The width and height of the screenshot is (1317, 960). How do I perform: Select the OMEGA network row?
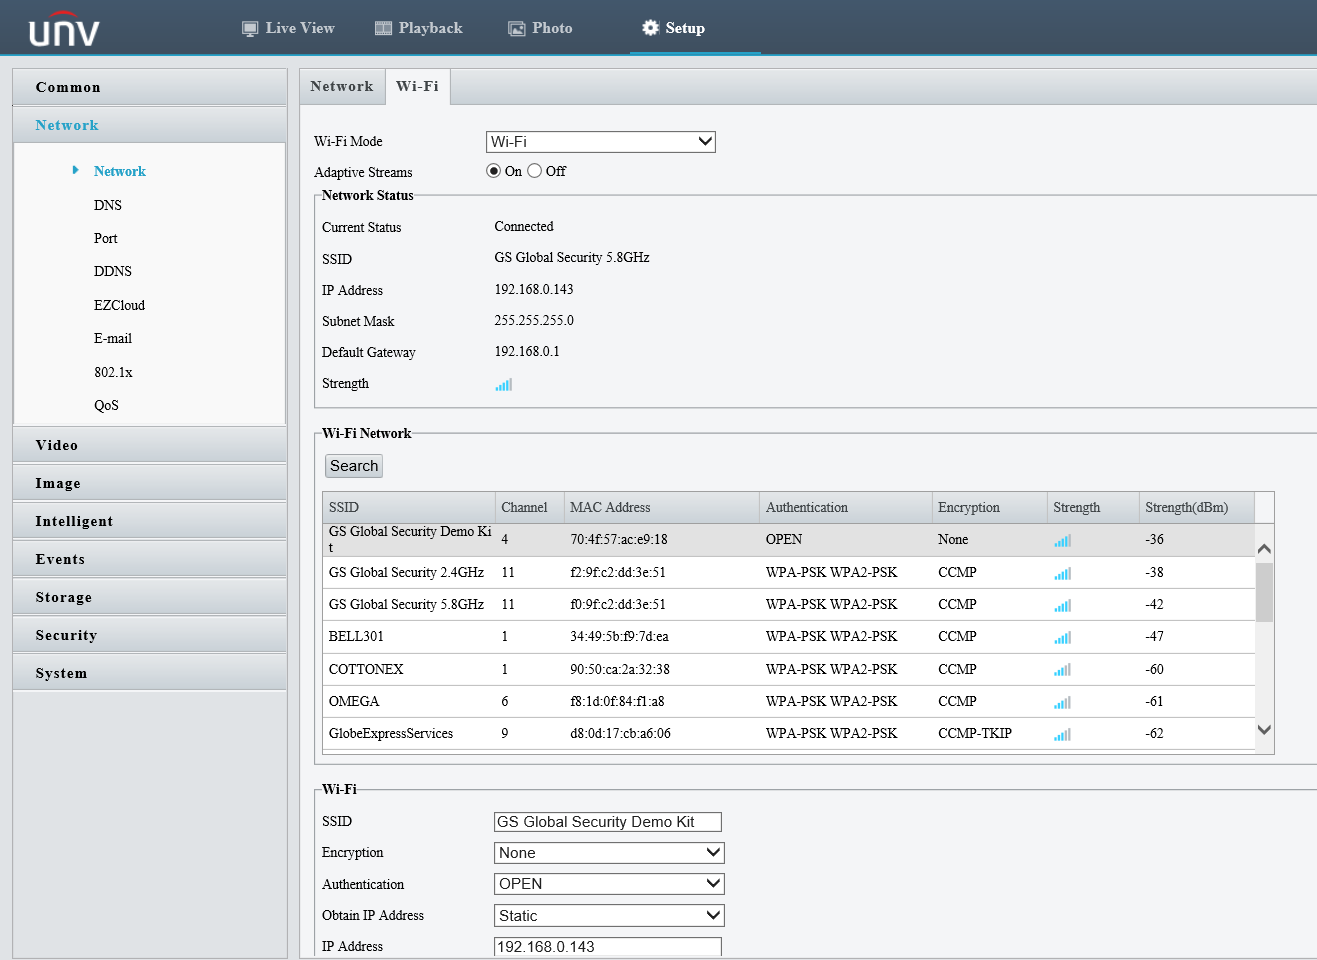pyautogui.click(x=789, y=702)
